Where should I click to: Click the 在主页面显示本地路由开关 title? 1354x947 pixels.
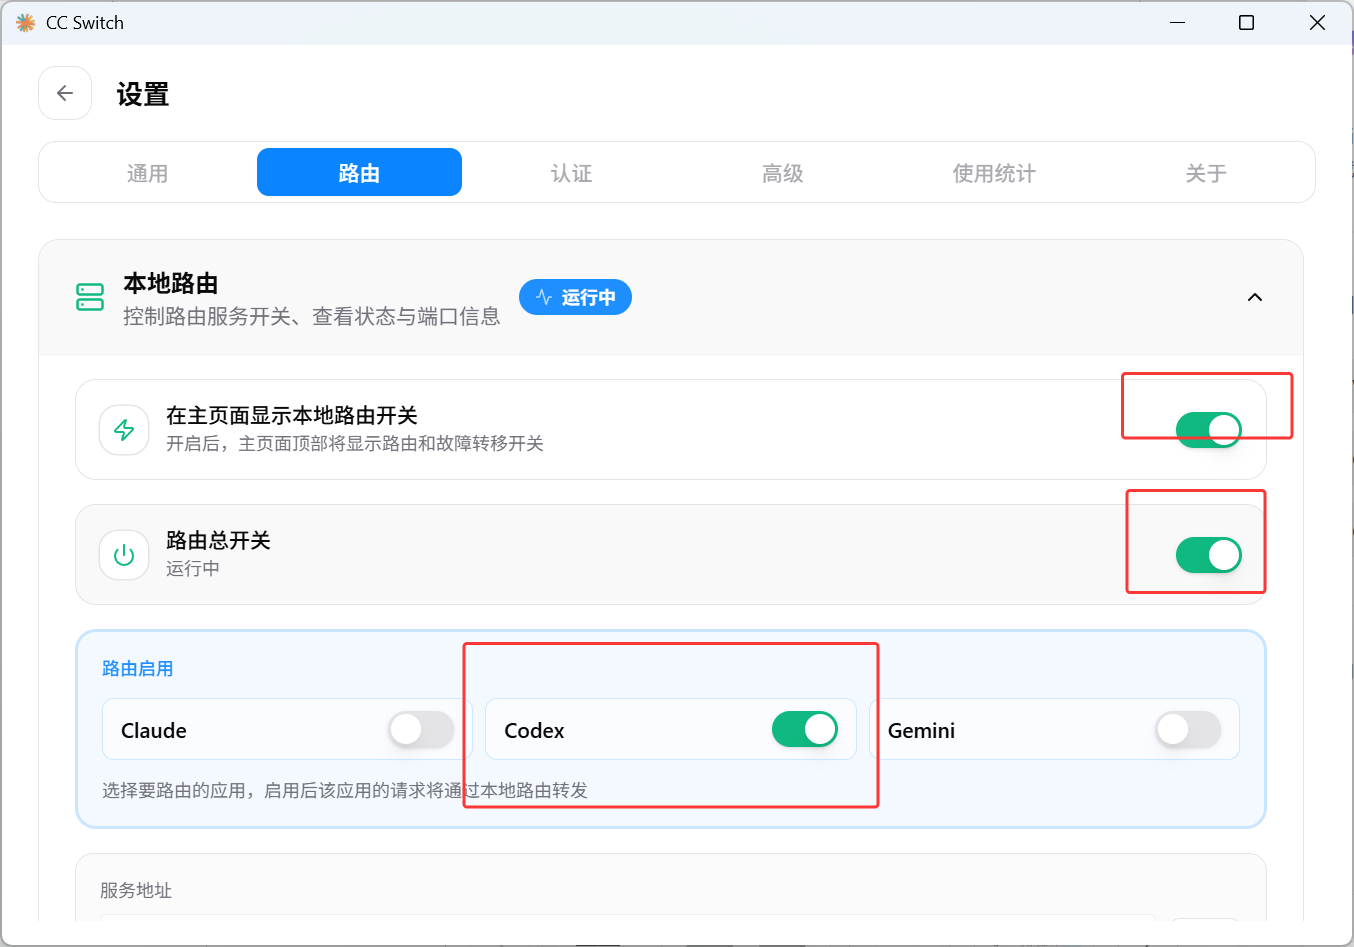click(292, 416)
